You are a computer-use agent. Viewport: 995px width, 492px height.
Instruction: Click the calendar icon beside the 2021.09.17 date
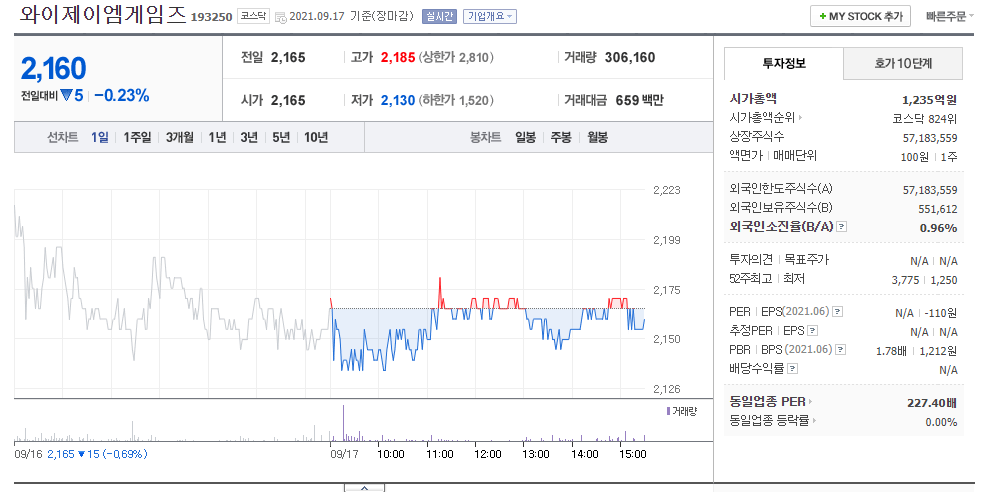pos(280,17)
